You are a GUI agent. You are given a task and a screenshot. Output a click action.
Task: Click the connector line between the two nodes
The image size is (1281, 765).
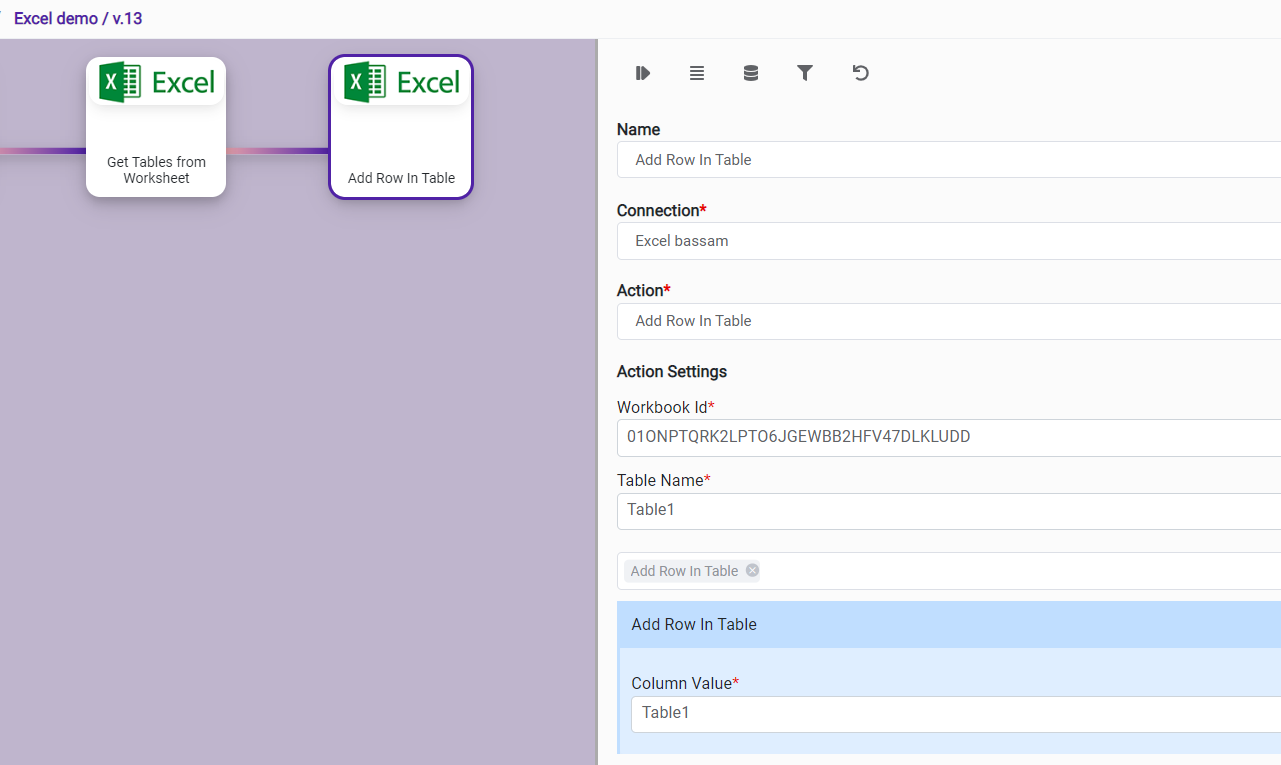click(x=277, y=151)
